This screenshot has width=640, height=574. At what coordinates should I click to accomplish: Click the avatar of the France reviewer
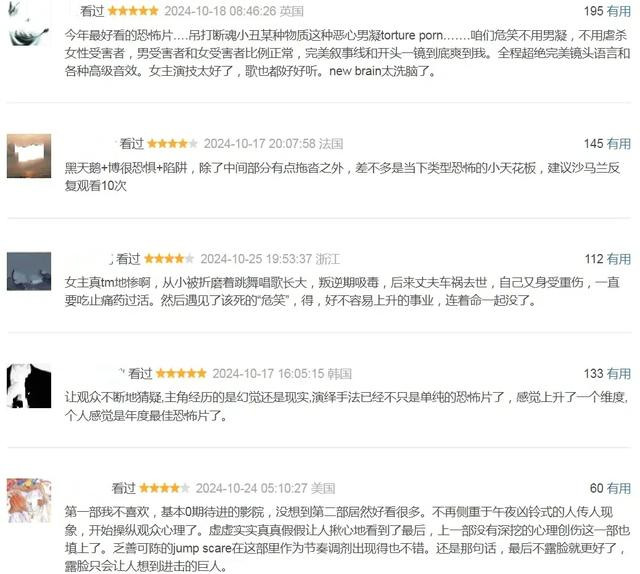point(29,156)
